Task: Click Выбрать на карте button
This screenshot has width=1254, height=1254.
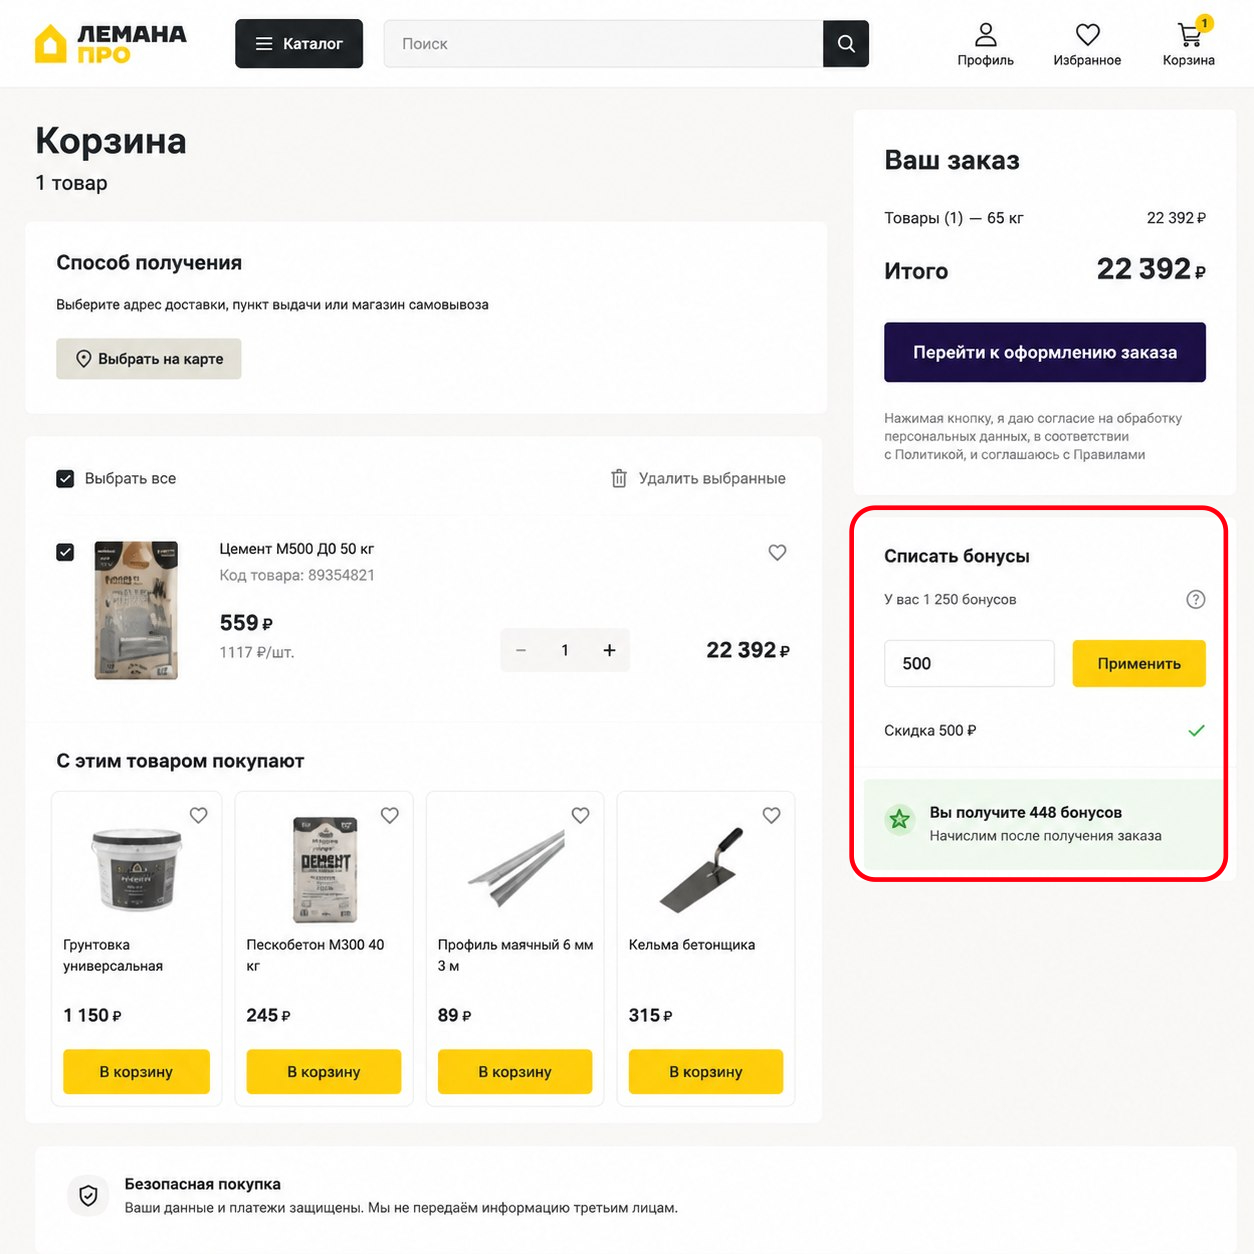Action: (149, 358)
